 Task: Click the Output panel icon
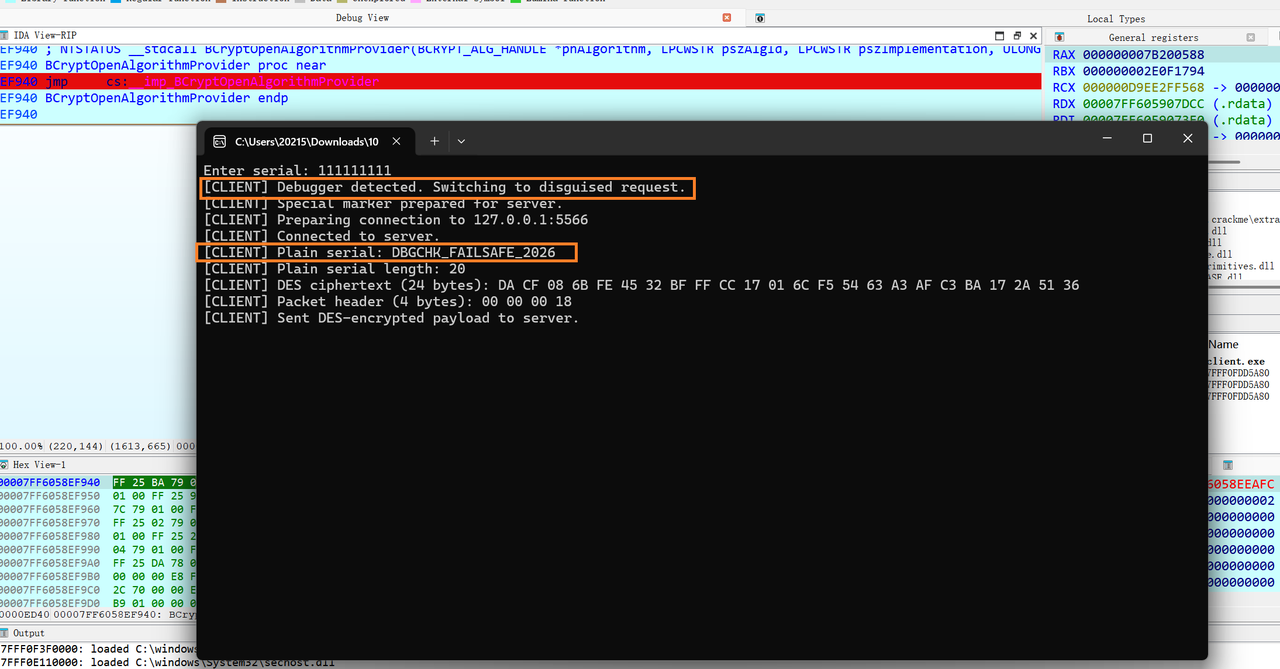click(x=6, y=633)
